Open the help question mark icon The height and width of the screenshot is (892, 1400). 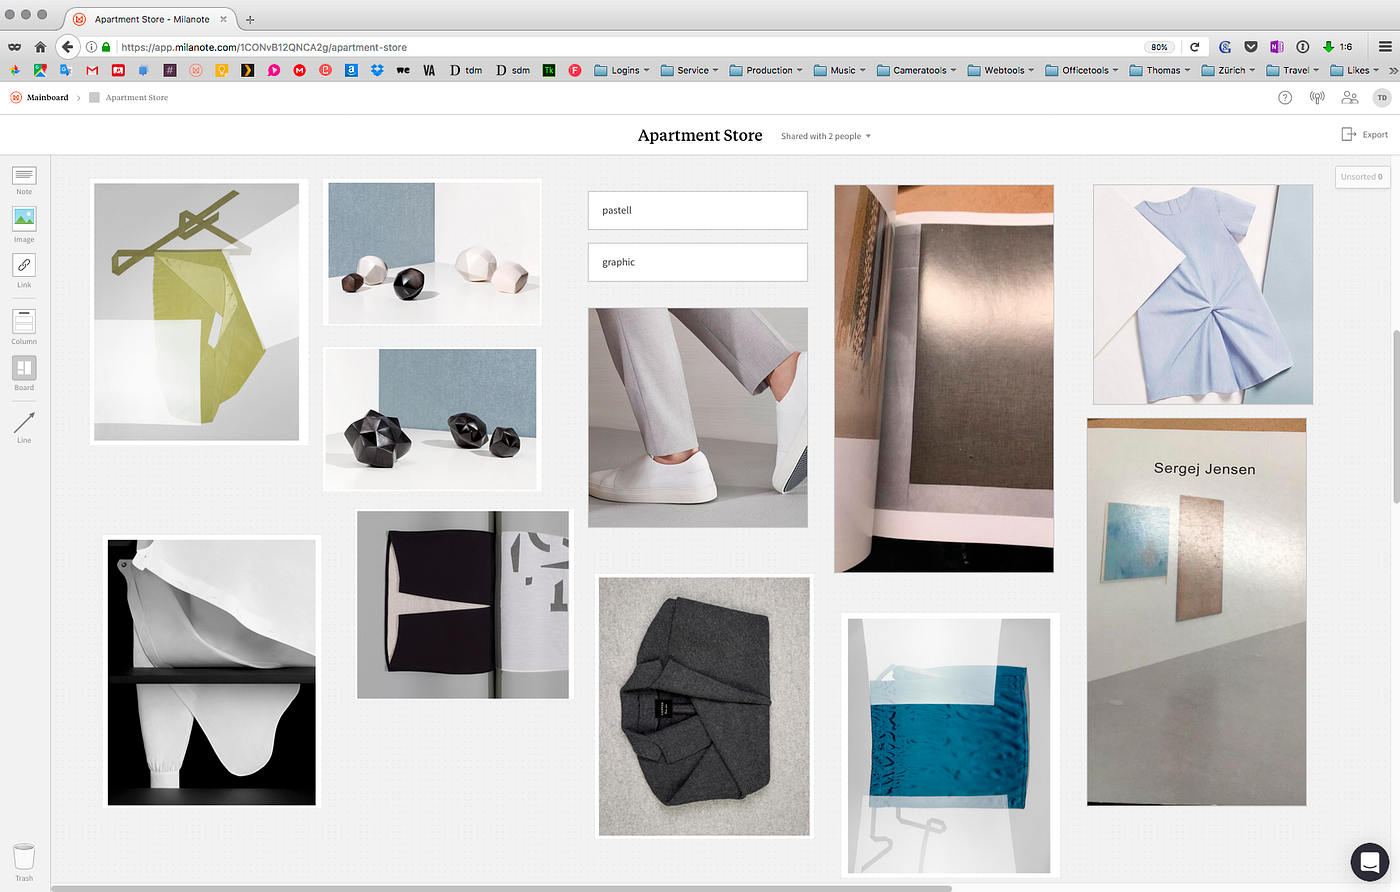tap(1285, 98)
